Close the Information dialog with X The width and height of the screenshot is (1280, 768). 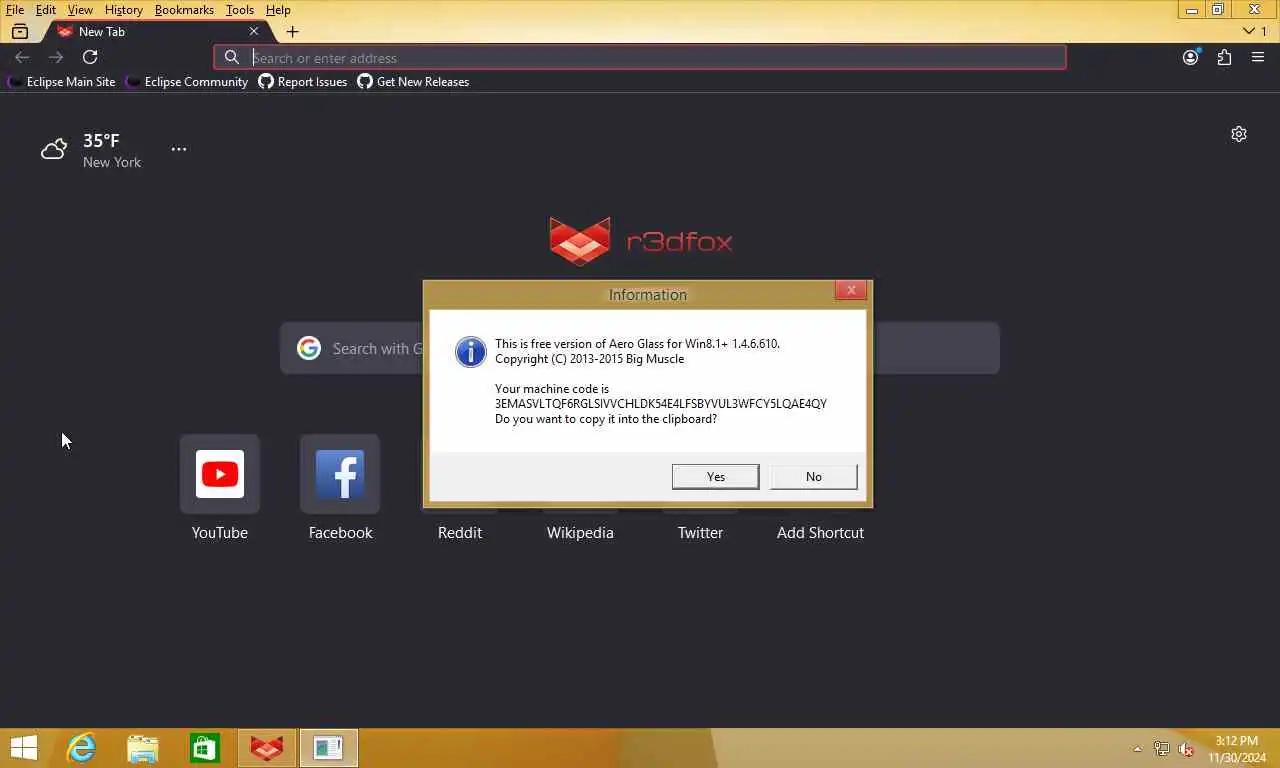pos(851,290)
